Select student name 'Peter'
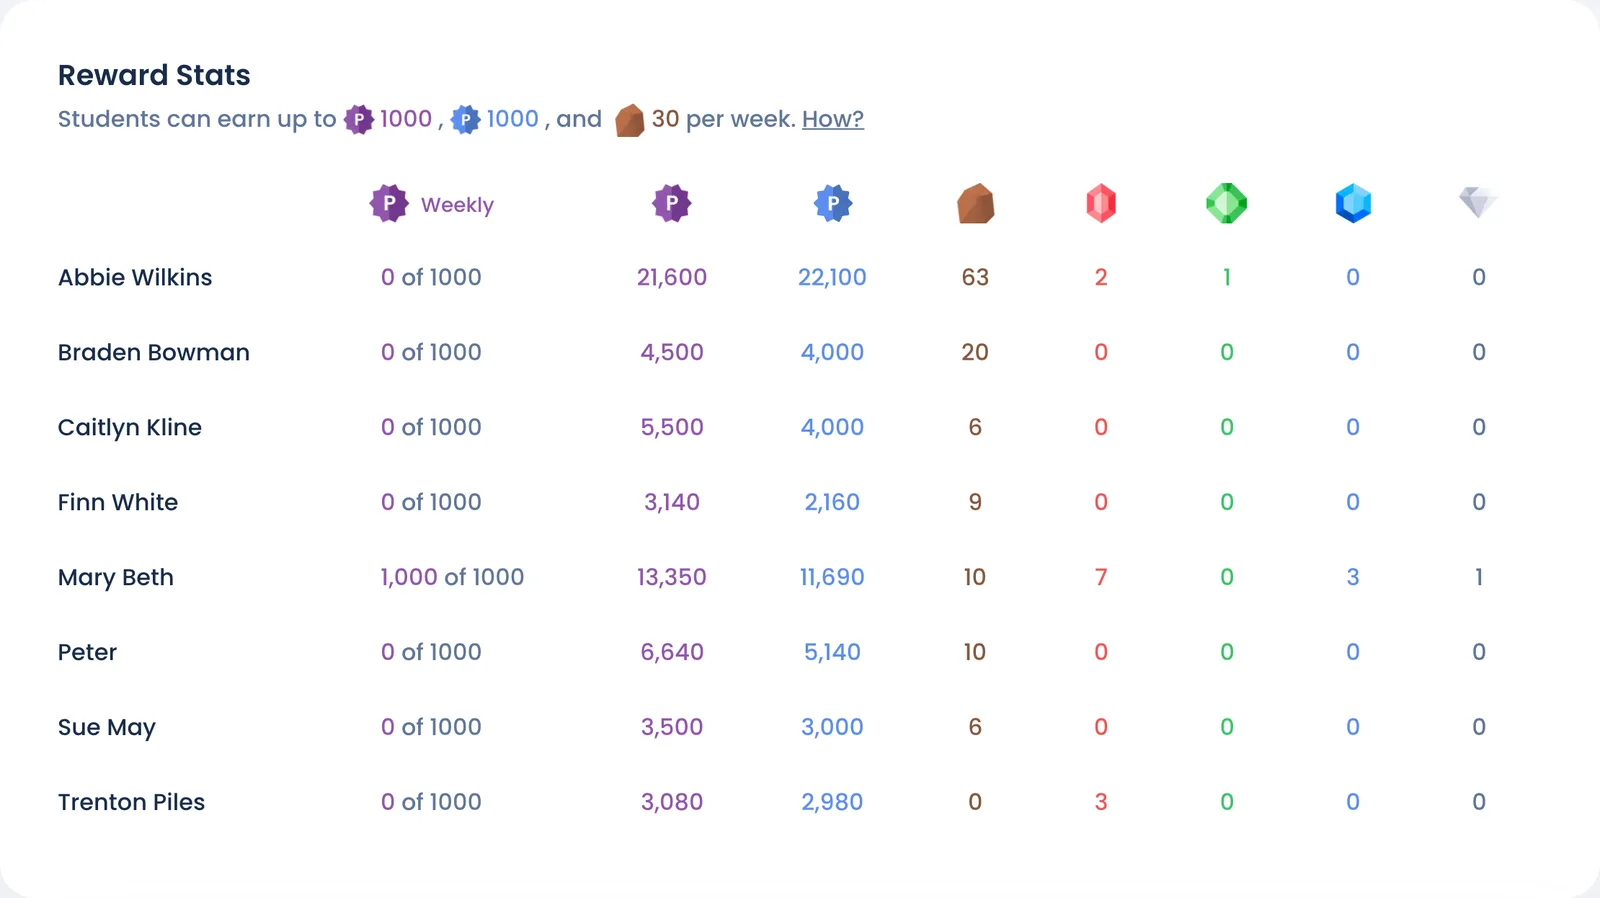The image size is (1600, 898). pos(87,652)
